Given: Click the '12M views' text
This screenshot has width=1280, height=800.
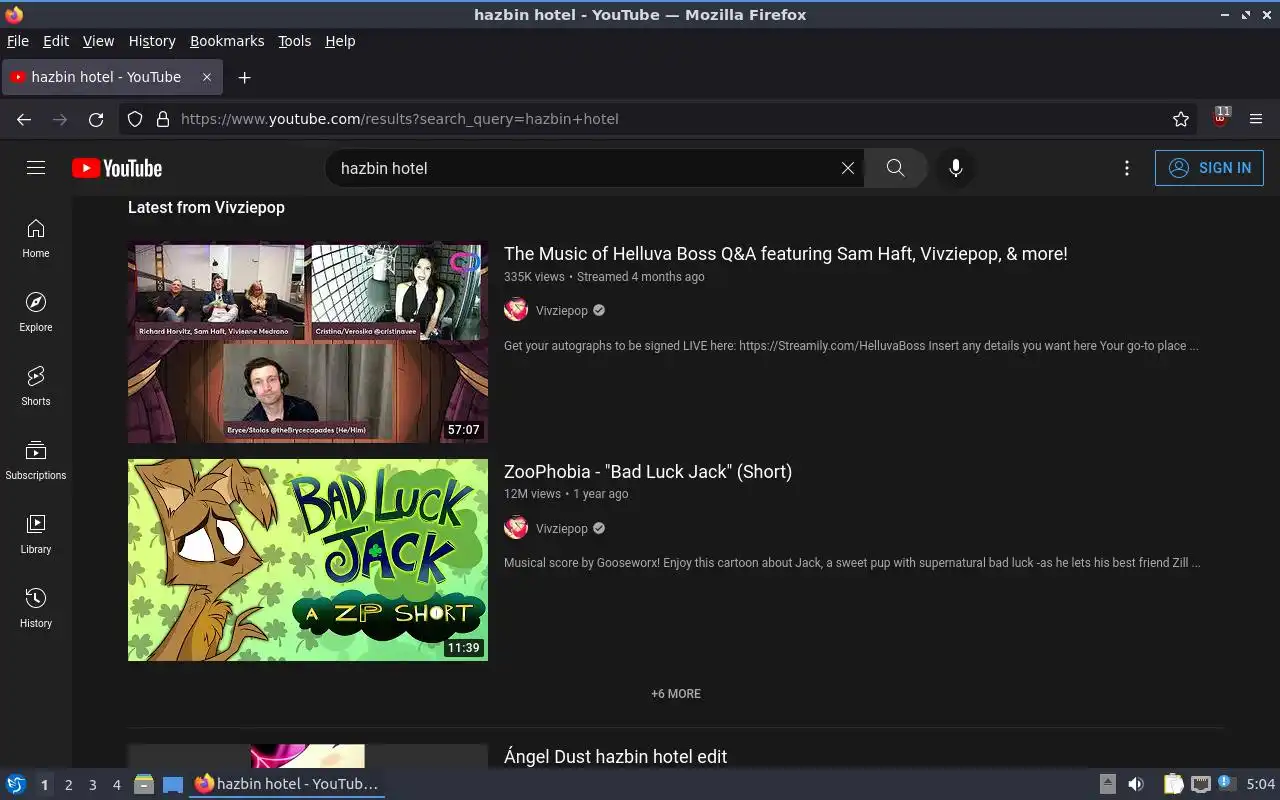Looking at the screenshot, I should click(532, 494).
